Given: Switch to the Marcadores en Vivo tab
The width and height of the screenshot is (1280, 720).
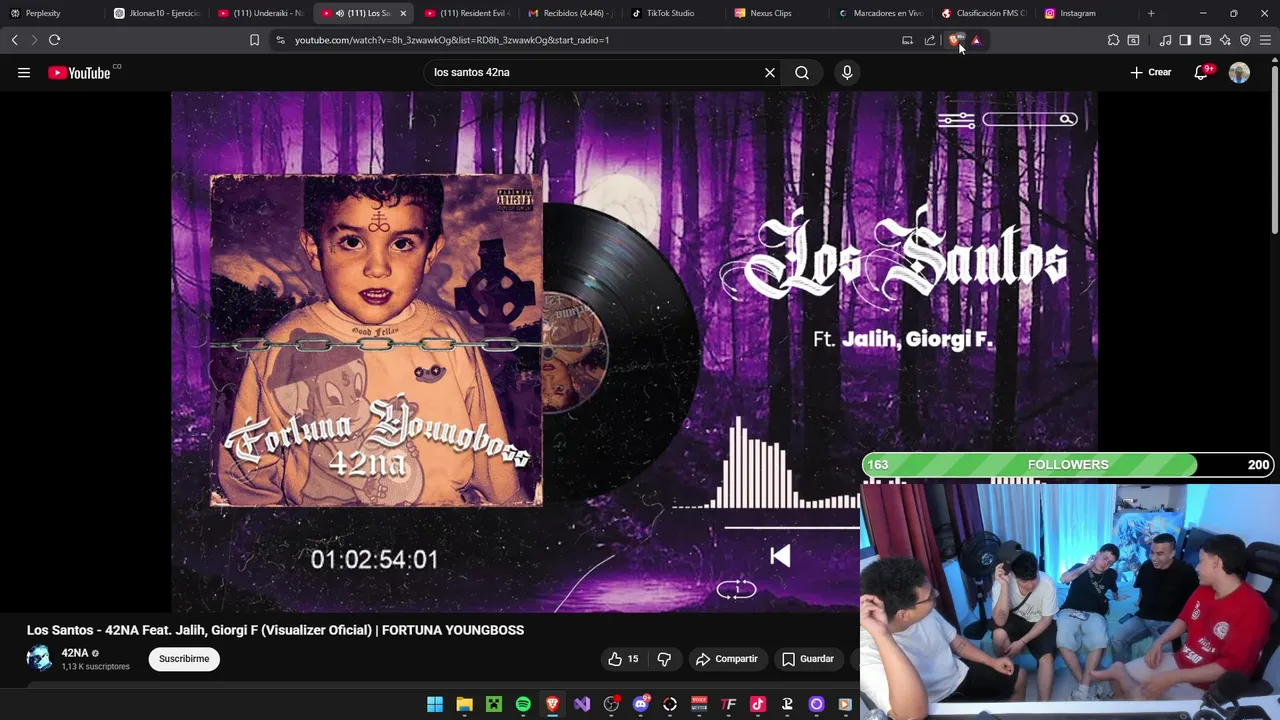Looking at the screenshot, I should click(881, 13).
